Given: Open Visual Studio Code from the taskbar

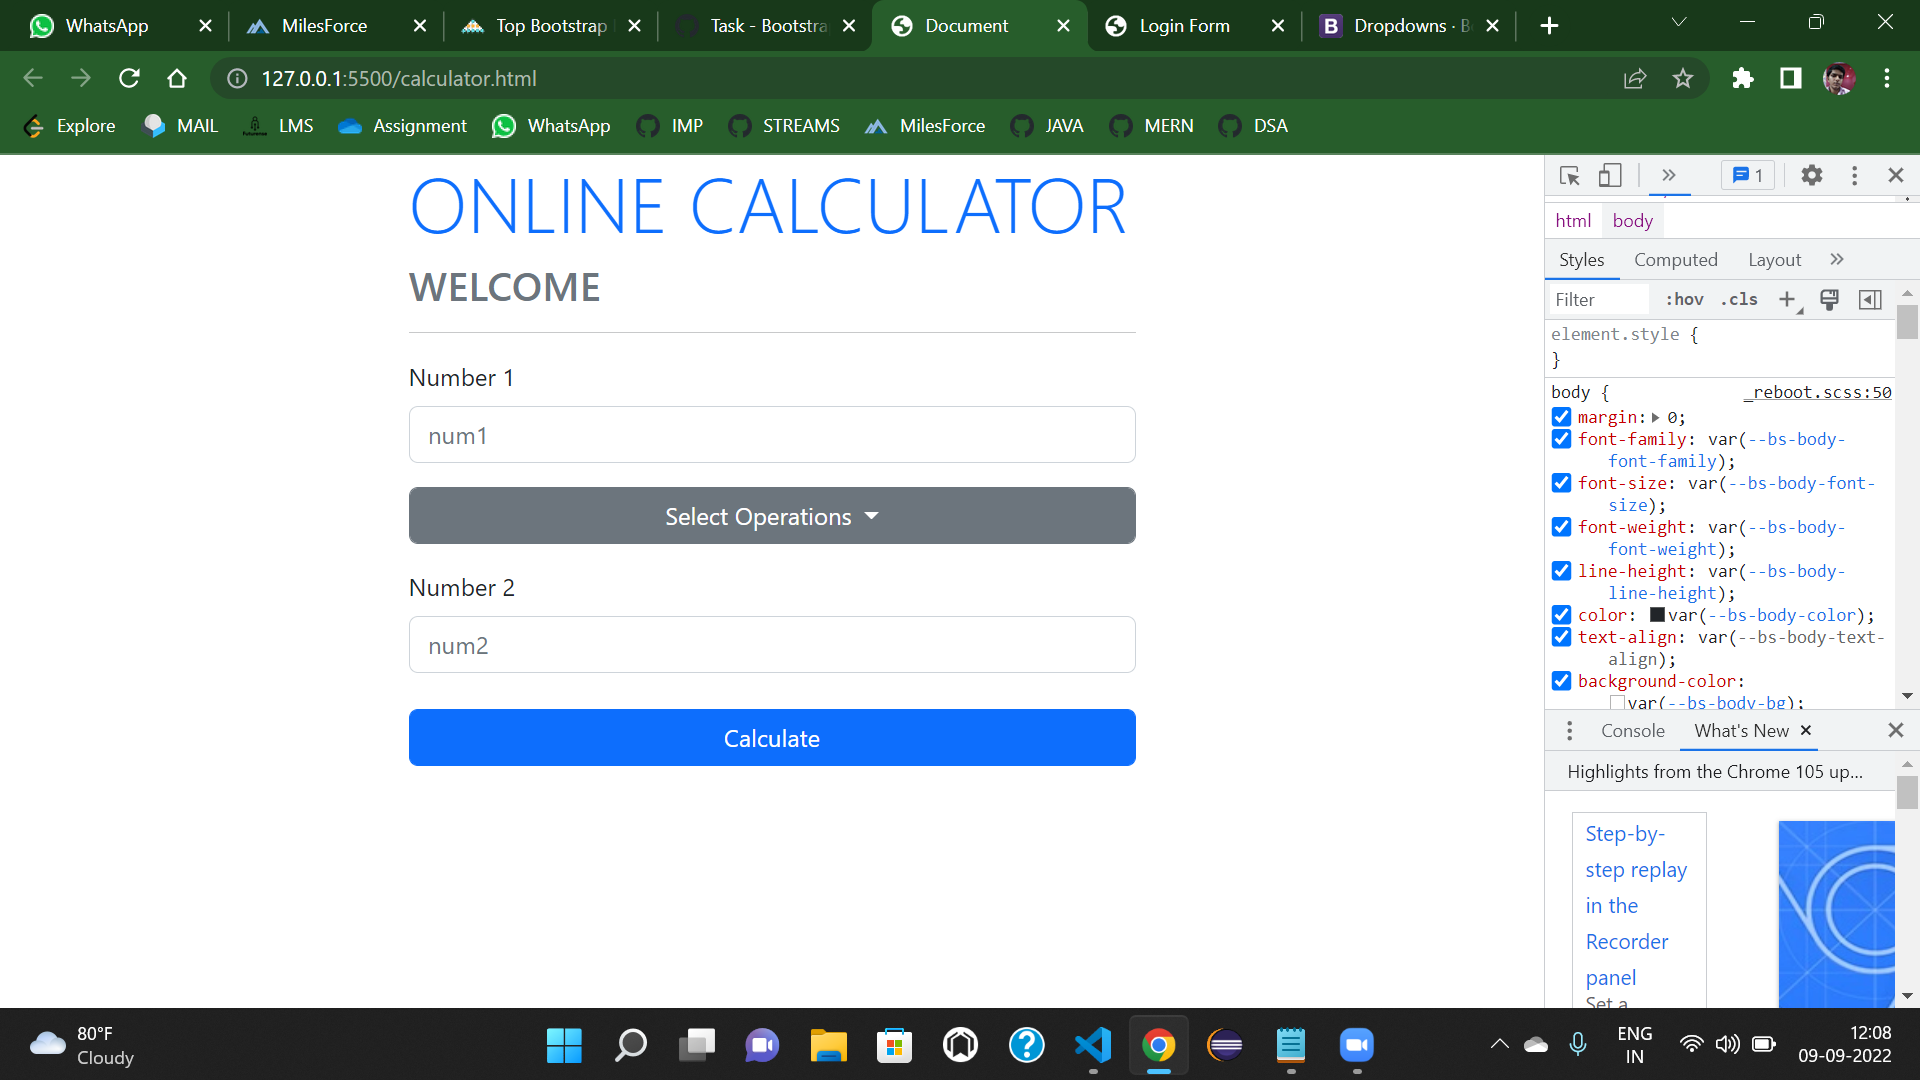Looking at the screenshot, I should 1093,1045.
